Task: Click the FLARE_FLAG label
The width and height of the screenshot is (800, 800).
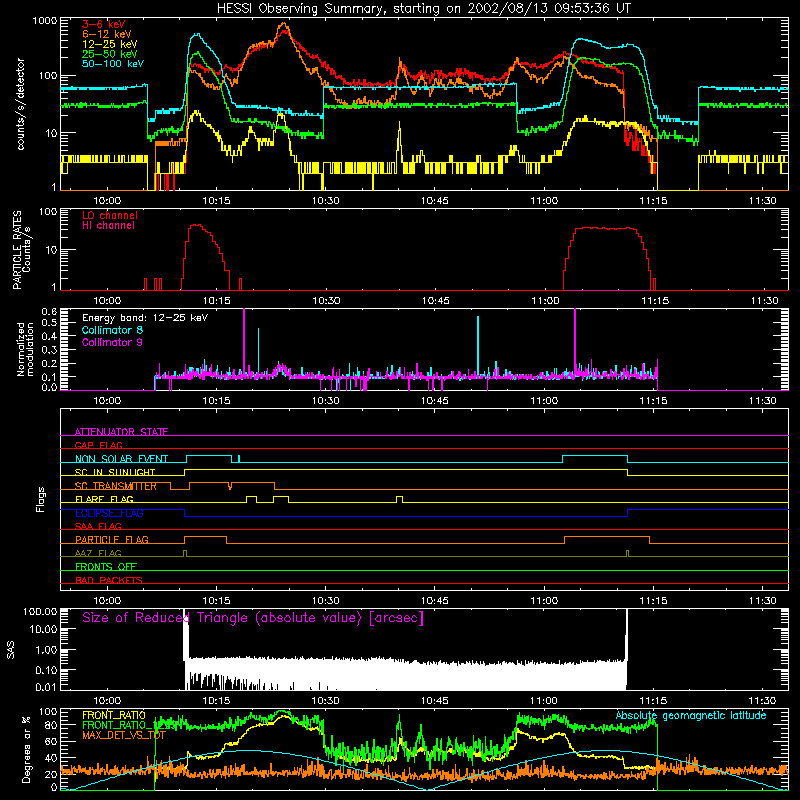Action: (x=104, y=499)
